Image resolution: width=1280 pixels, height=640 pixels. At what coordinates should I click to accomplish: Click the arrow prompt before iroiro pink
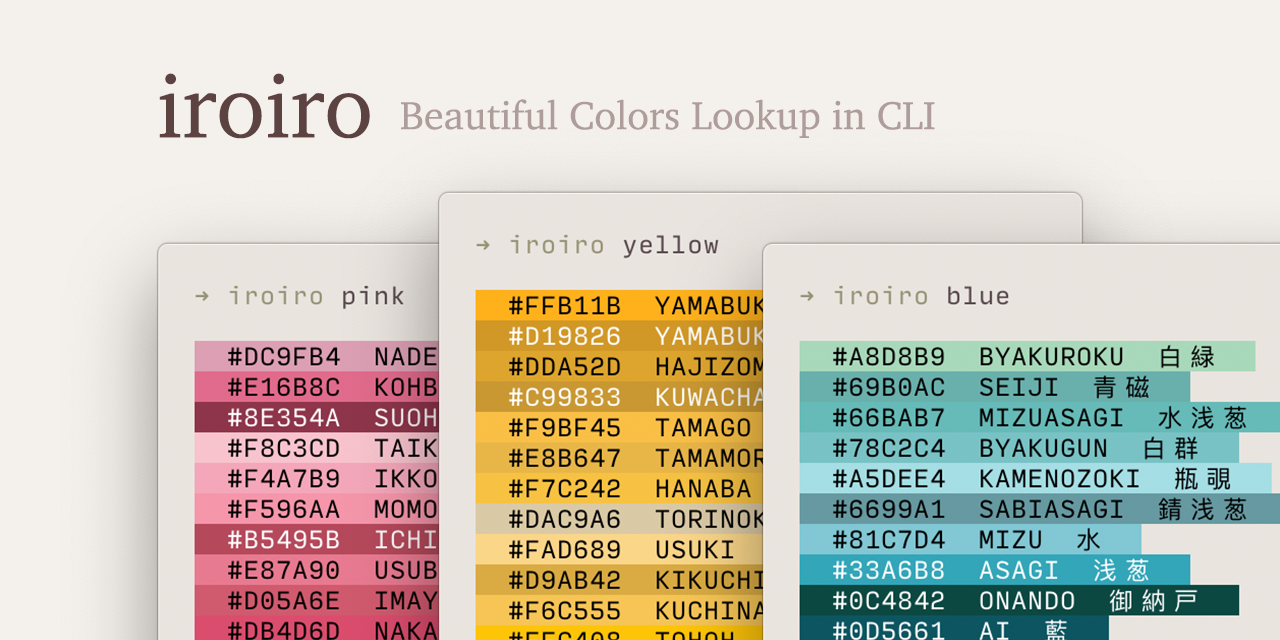point(202,296)
